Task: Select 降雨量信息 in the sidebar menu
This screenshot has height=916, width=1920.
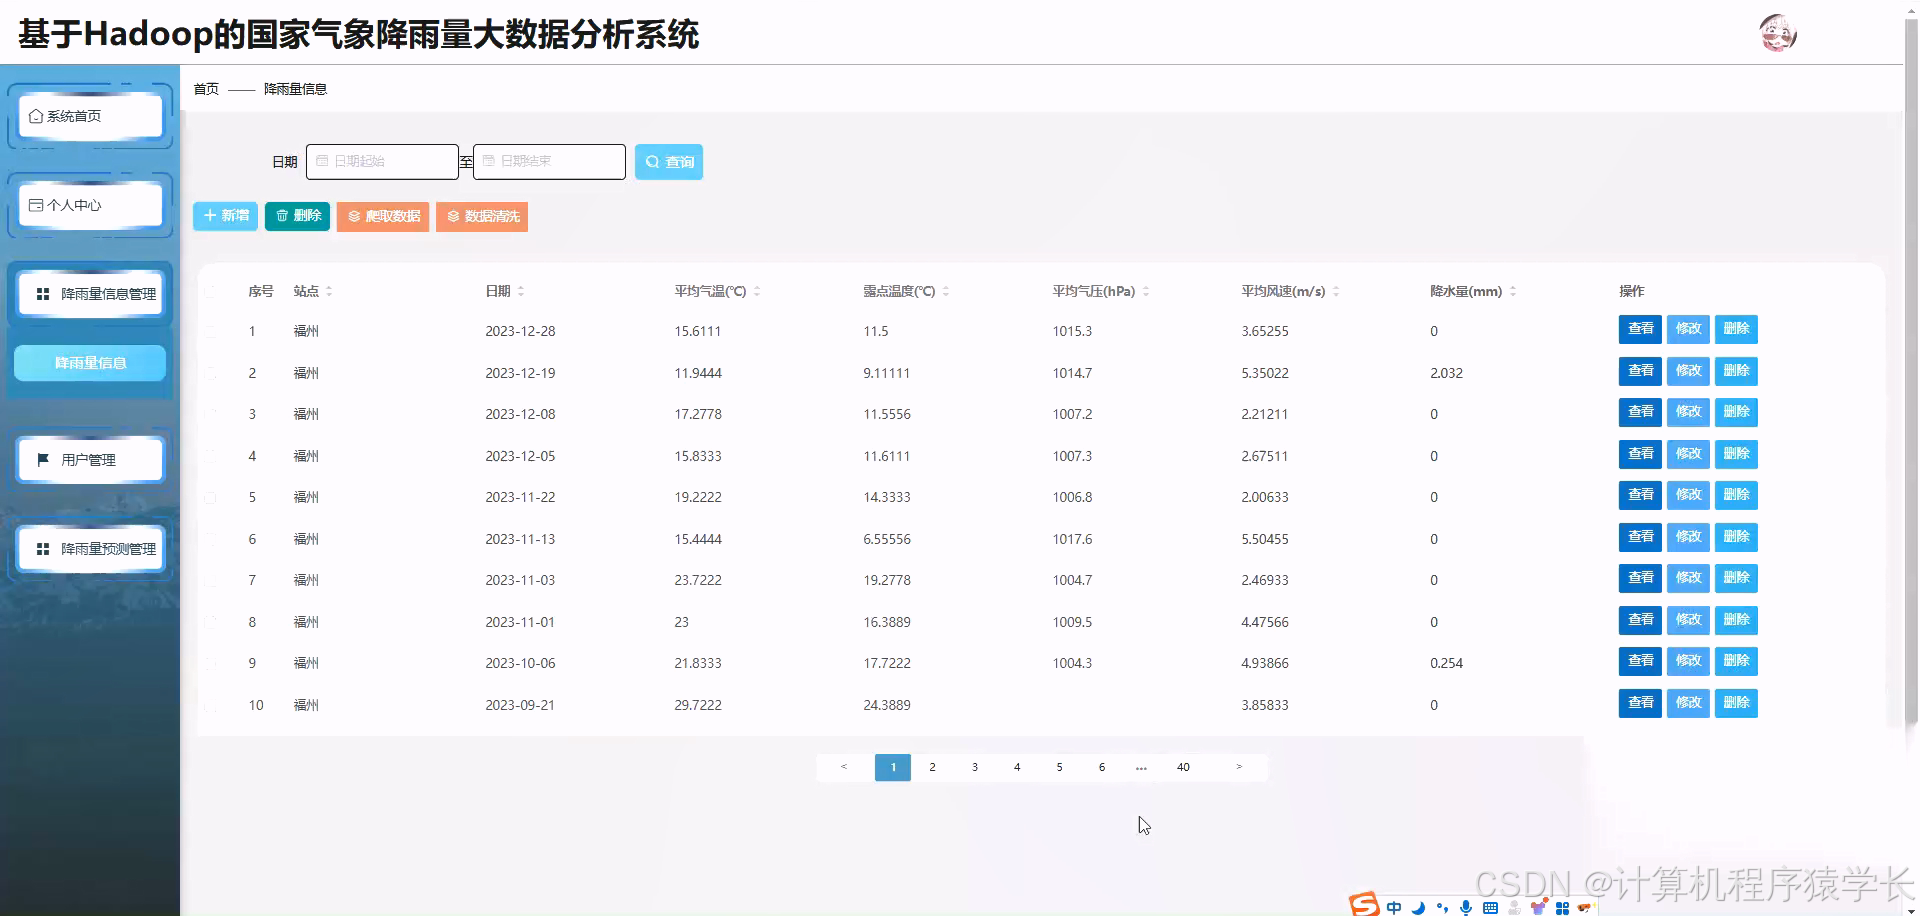Action: pyautogui.click(x=89, y=363)
